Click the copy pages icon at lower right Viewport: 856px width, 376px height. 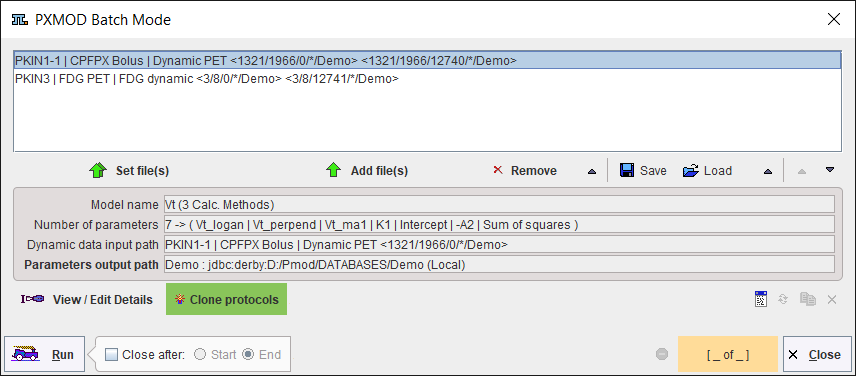(807, 299)
